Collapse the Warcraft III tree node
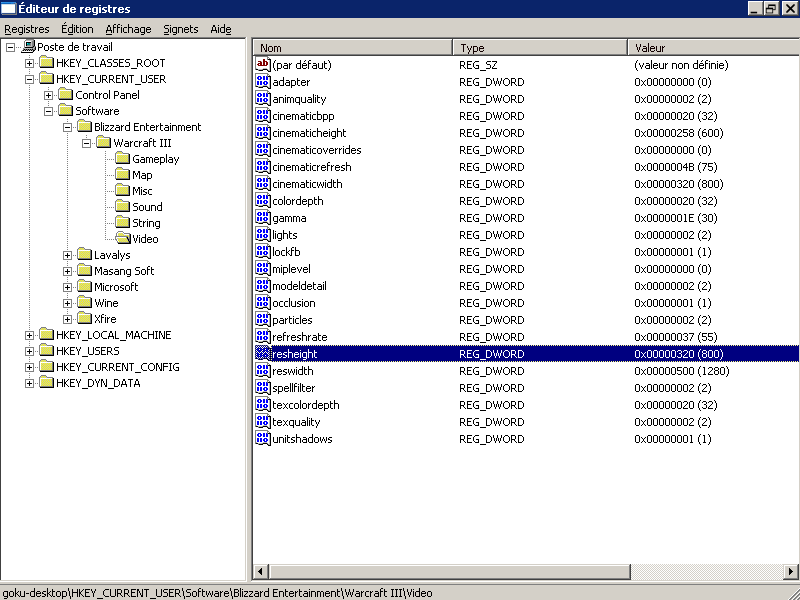Viewport: 800px width, 600px height. (x=87, y=143)
